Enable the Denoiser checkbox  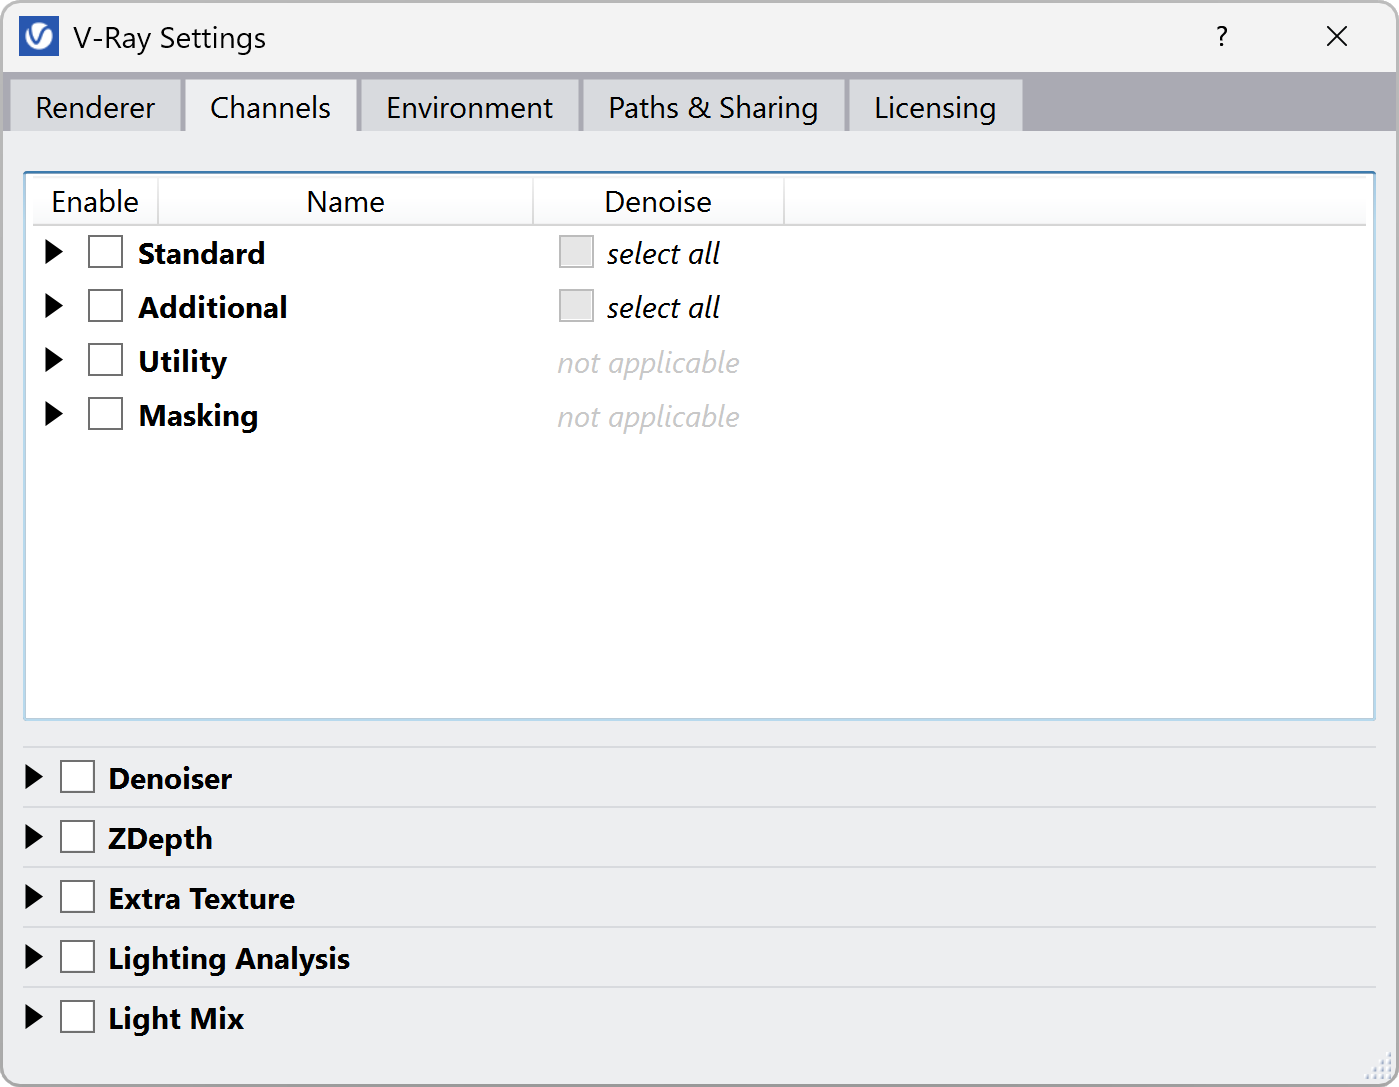(77, 777)
